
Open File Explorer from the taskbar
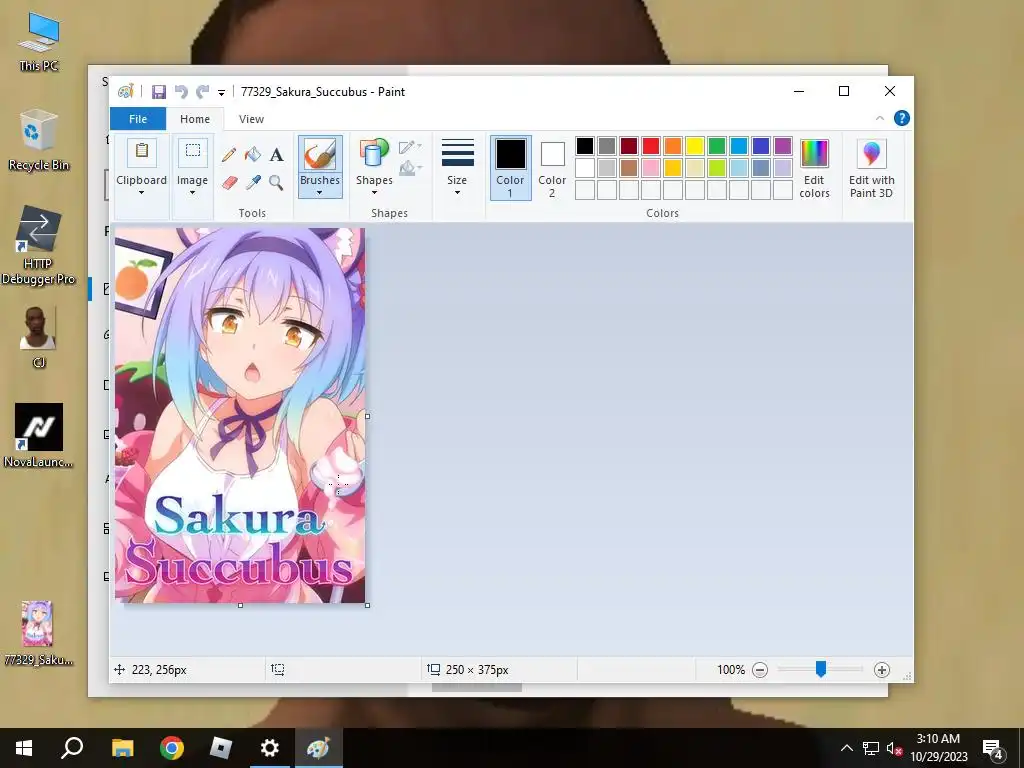click(122, 748)
